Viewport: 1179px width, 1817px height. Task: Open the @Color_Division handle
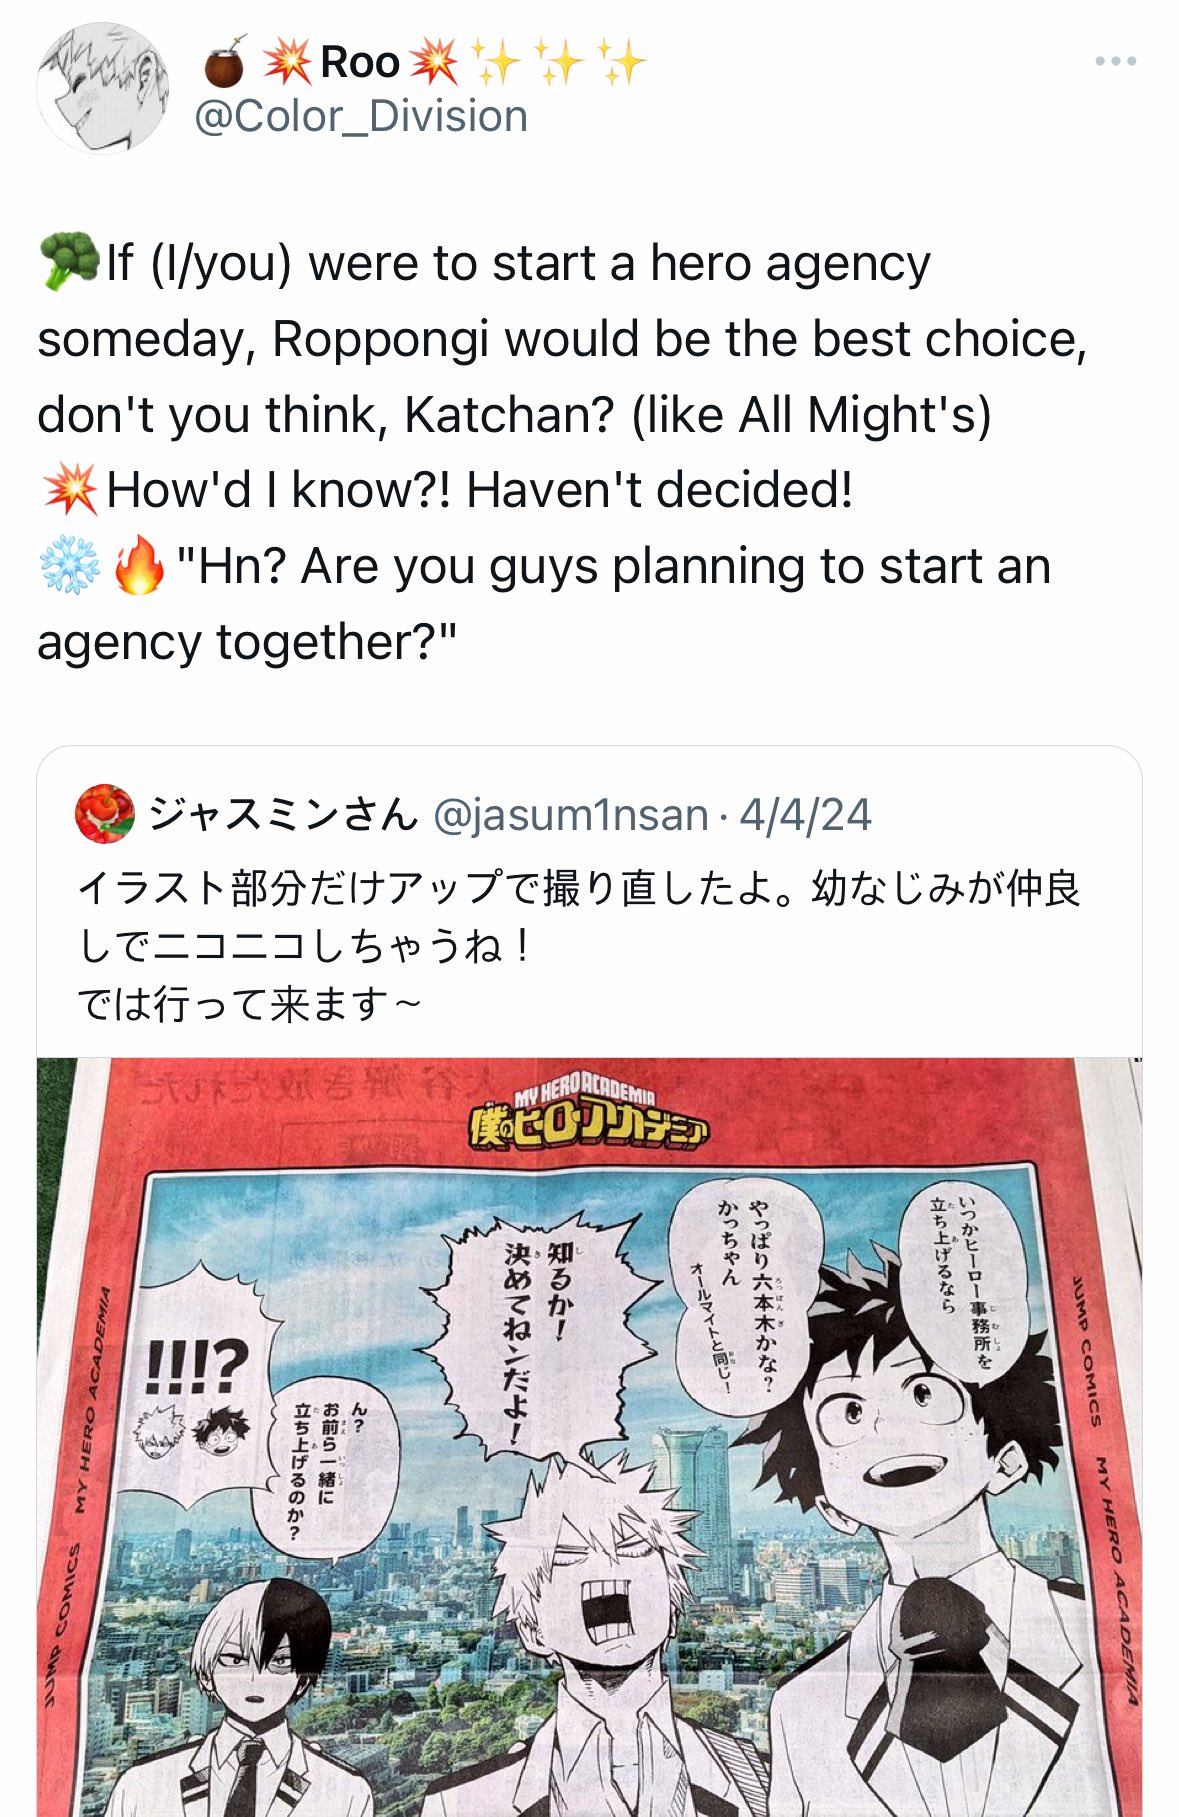click(x=361, y=117)
